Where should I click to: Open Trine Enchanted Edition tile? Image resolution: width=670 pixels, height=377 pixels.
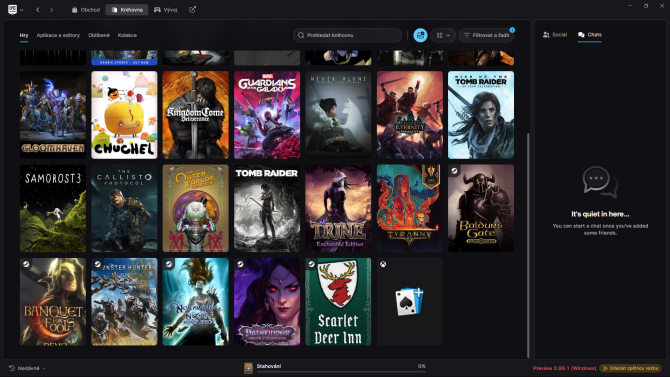(338, 208)
